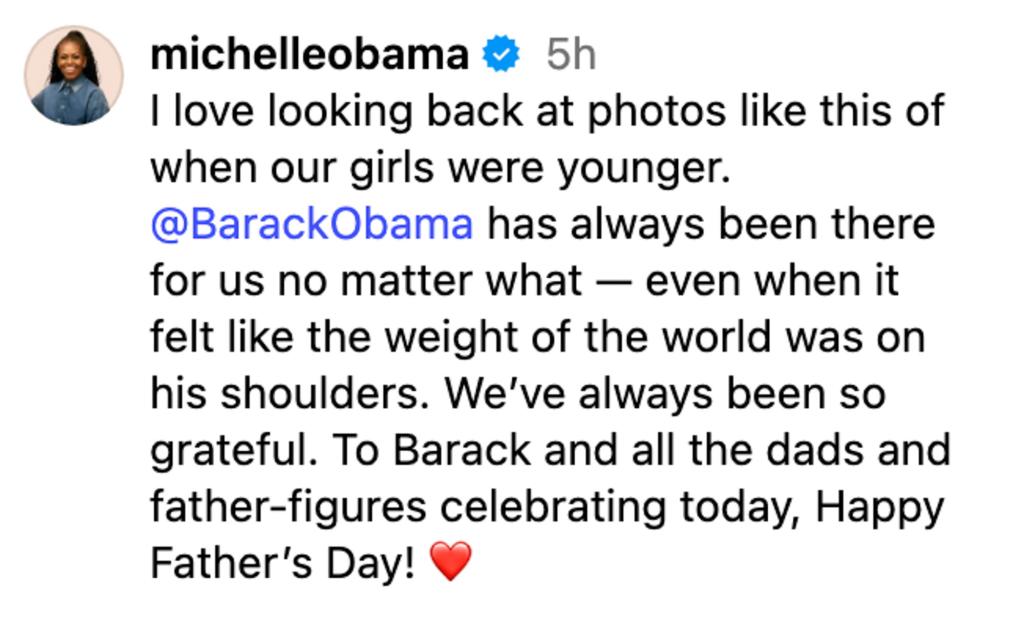Click the word "photos" in first line
The height and width of the screenshot is (644, 1024).
[x=656, y=112]
